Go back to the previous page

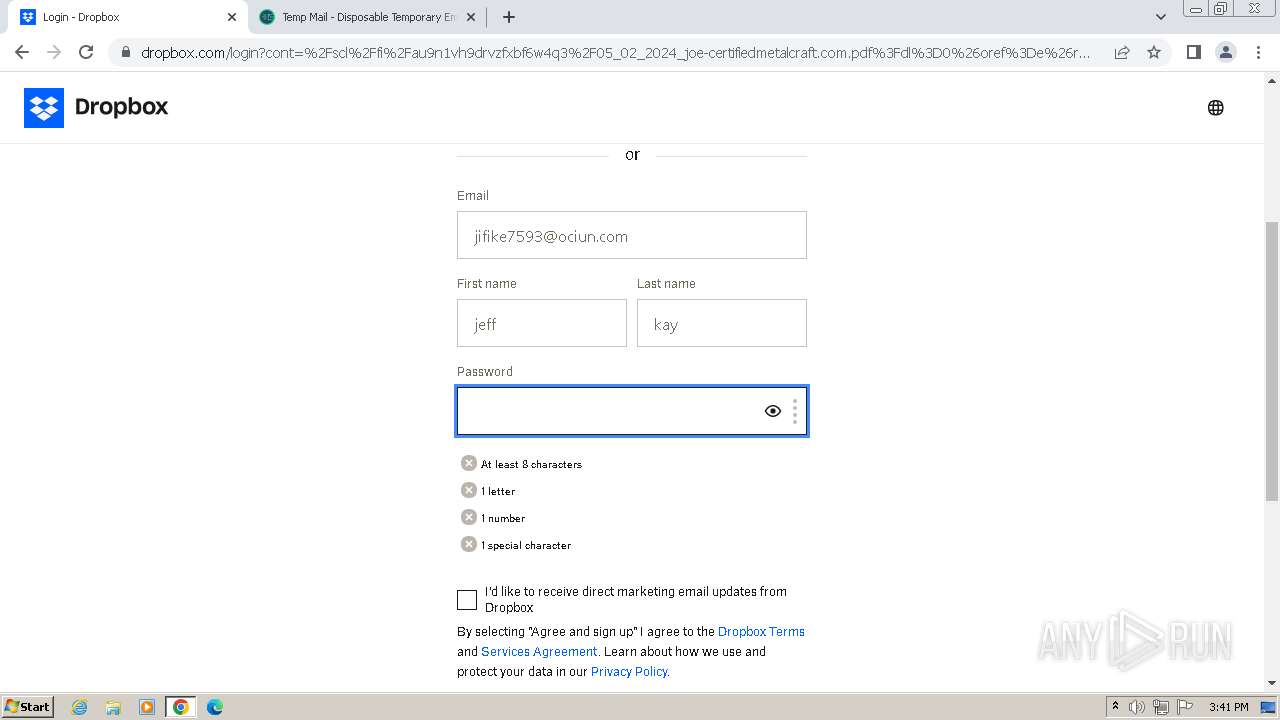tap(22, 52)
